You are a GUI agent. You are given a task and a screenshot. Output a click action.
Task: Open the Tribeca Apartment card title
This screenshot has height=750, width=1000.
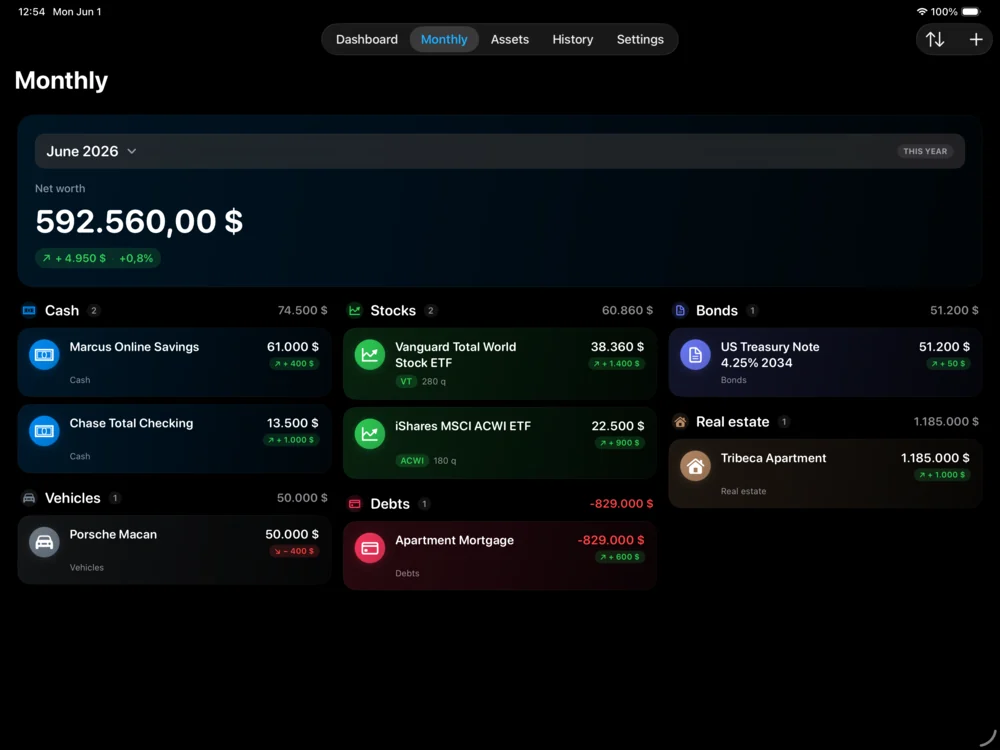pos(773,458)
